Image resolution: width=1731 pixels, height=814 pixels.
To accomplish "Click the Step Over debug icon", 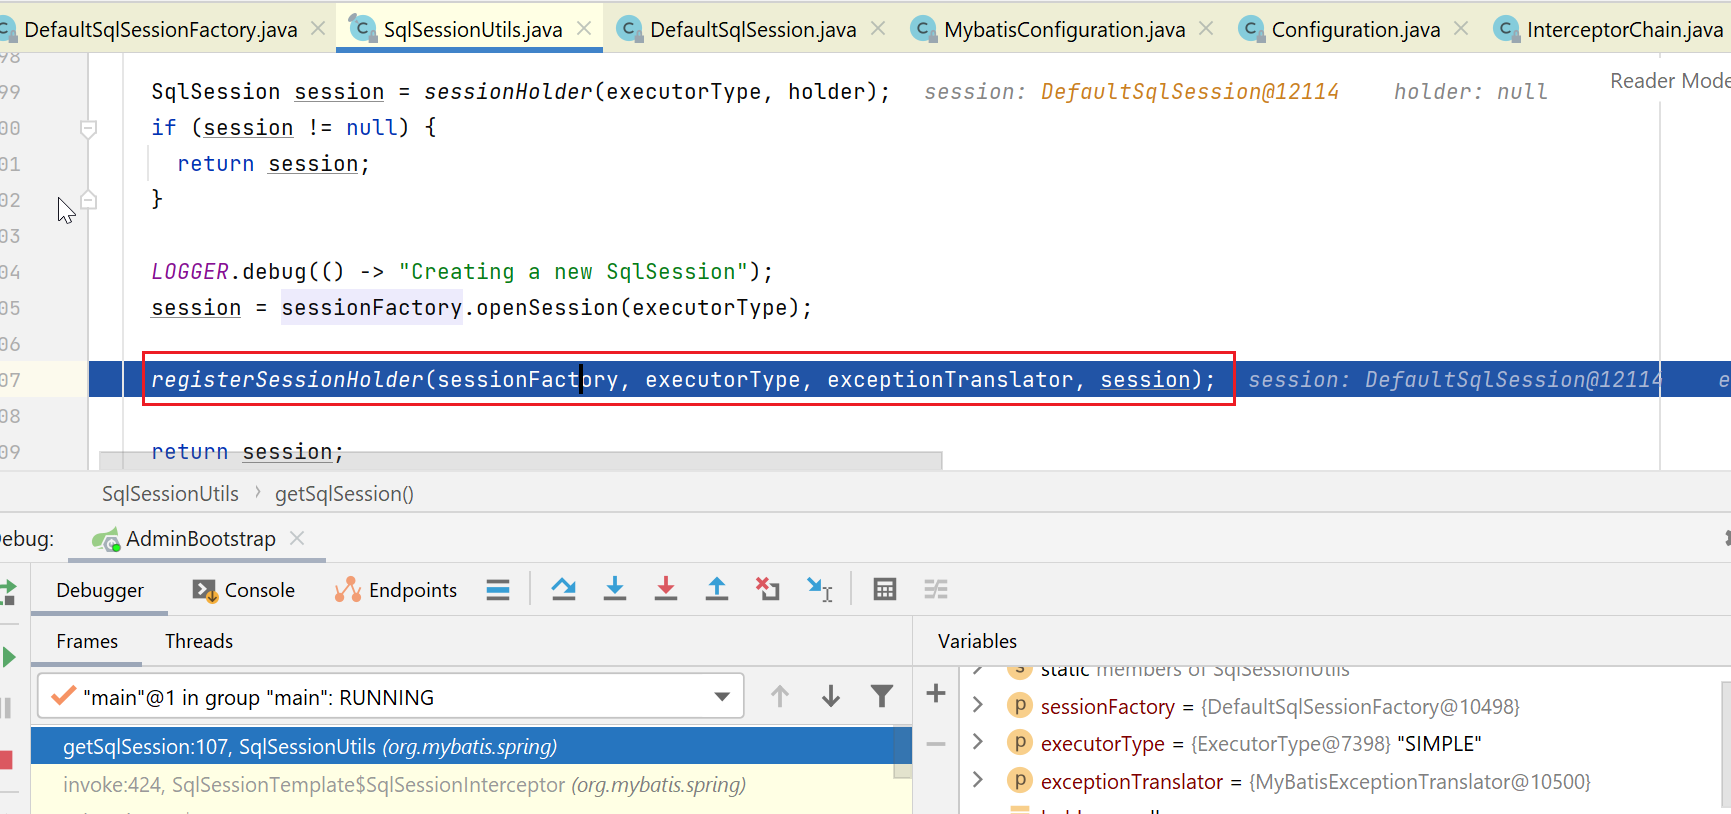I will tap(563, 590).
